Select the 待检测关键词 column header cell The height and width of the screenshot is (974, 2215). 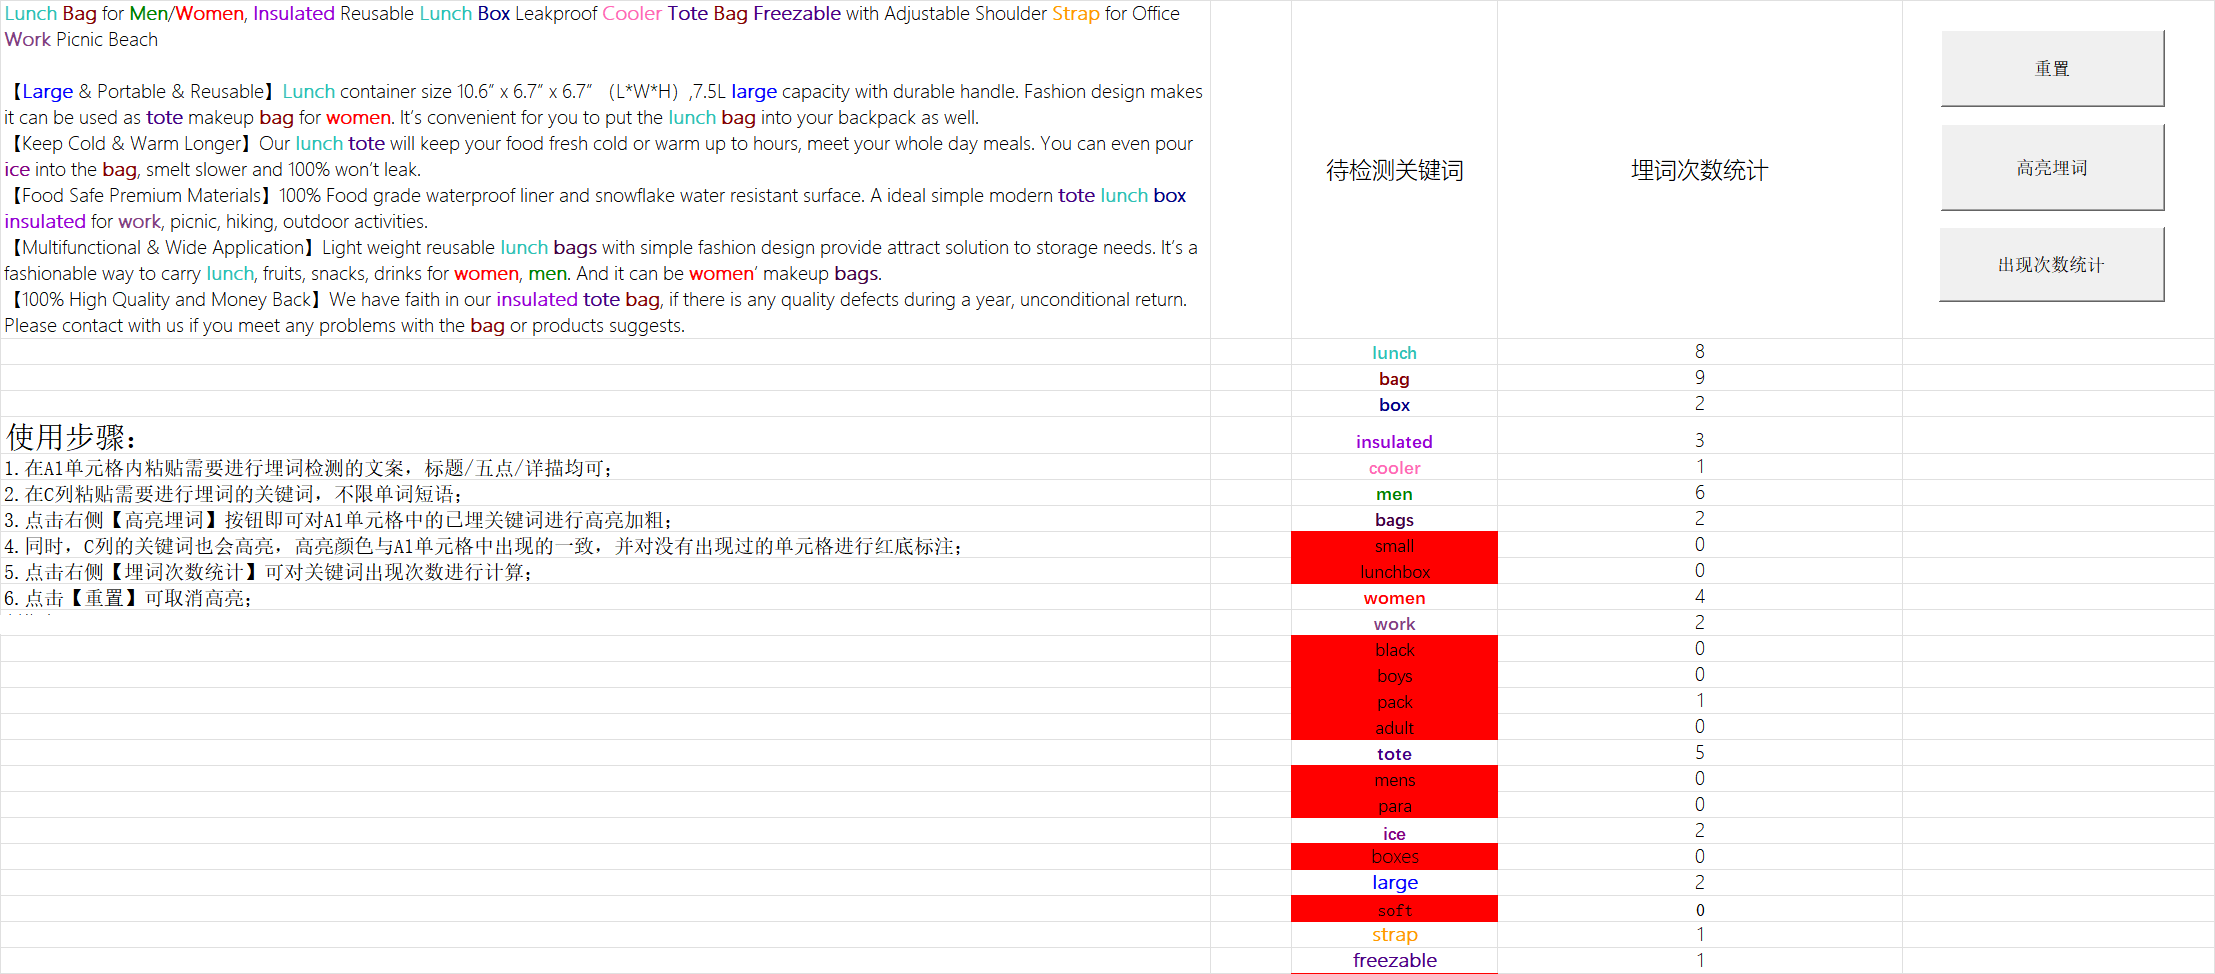tap(1394, 170)
